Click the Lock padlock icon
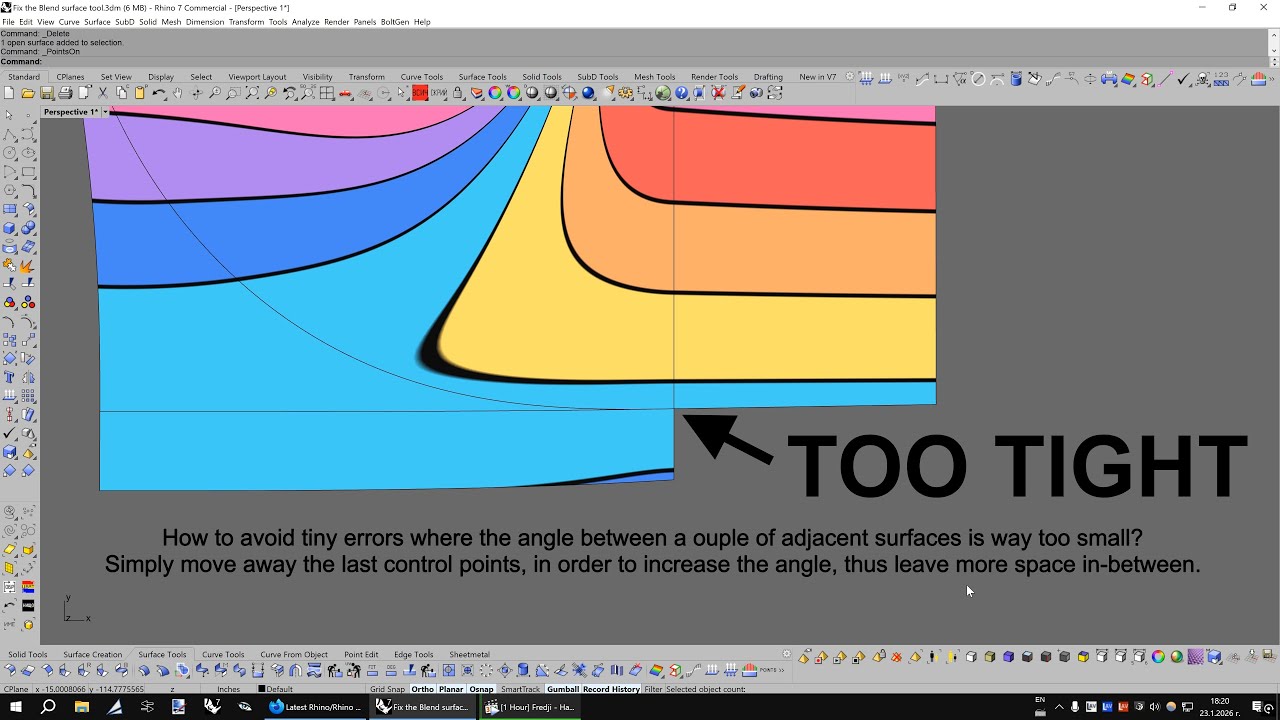This screenshot has width=1280, height=720. (457, 93)
